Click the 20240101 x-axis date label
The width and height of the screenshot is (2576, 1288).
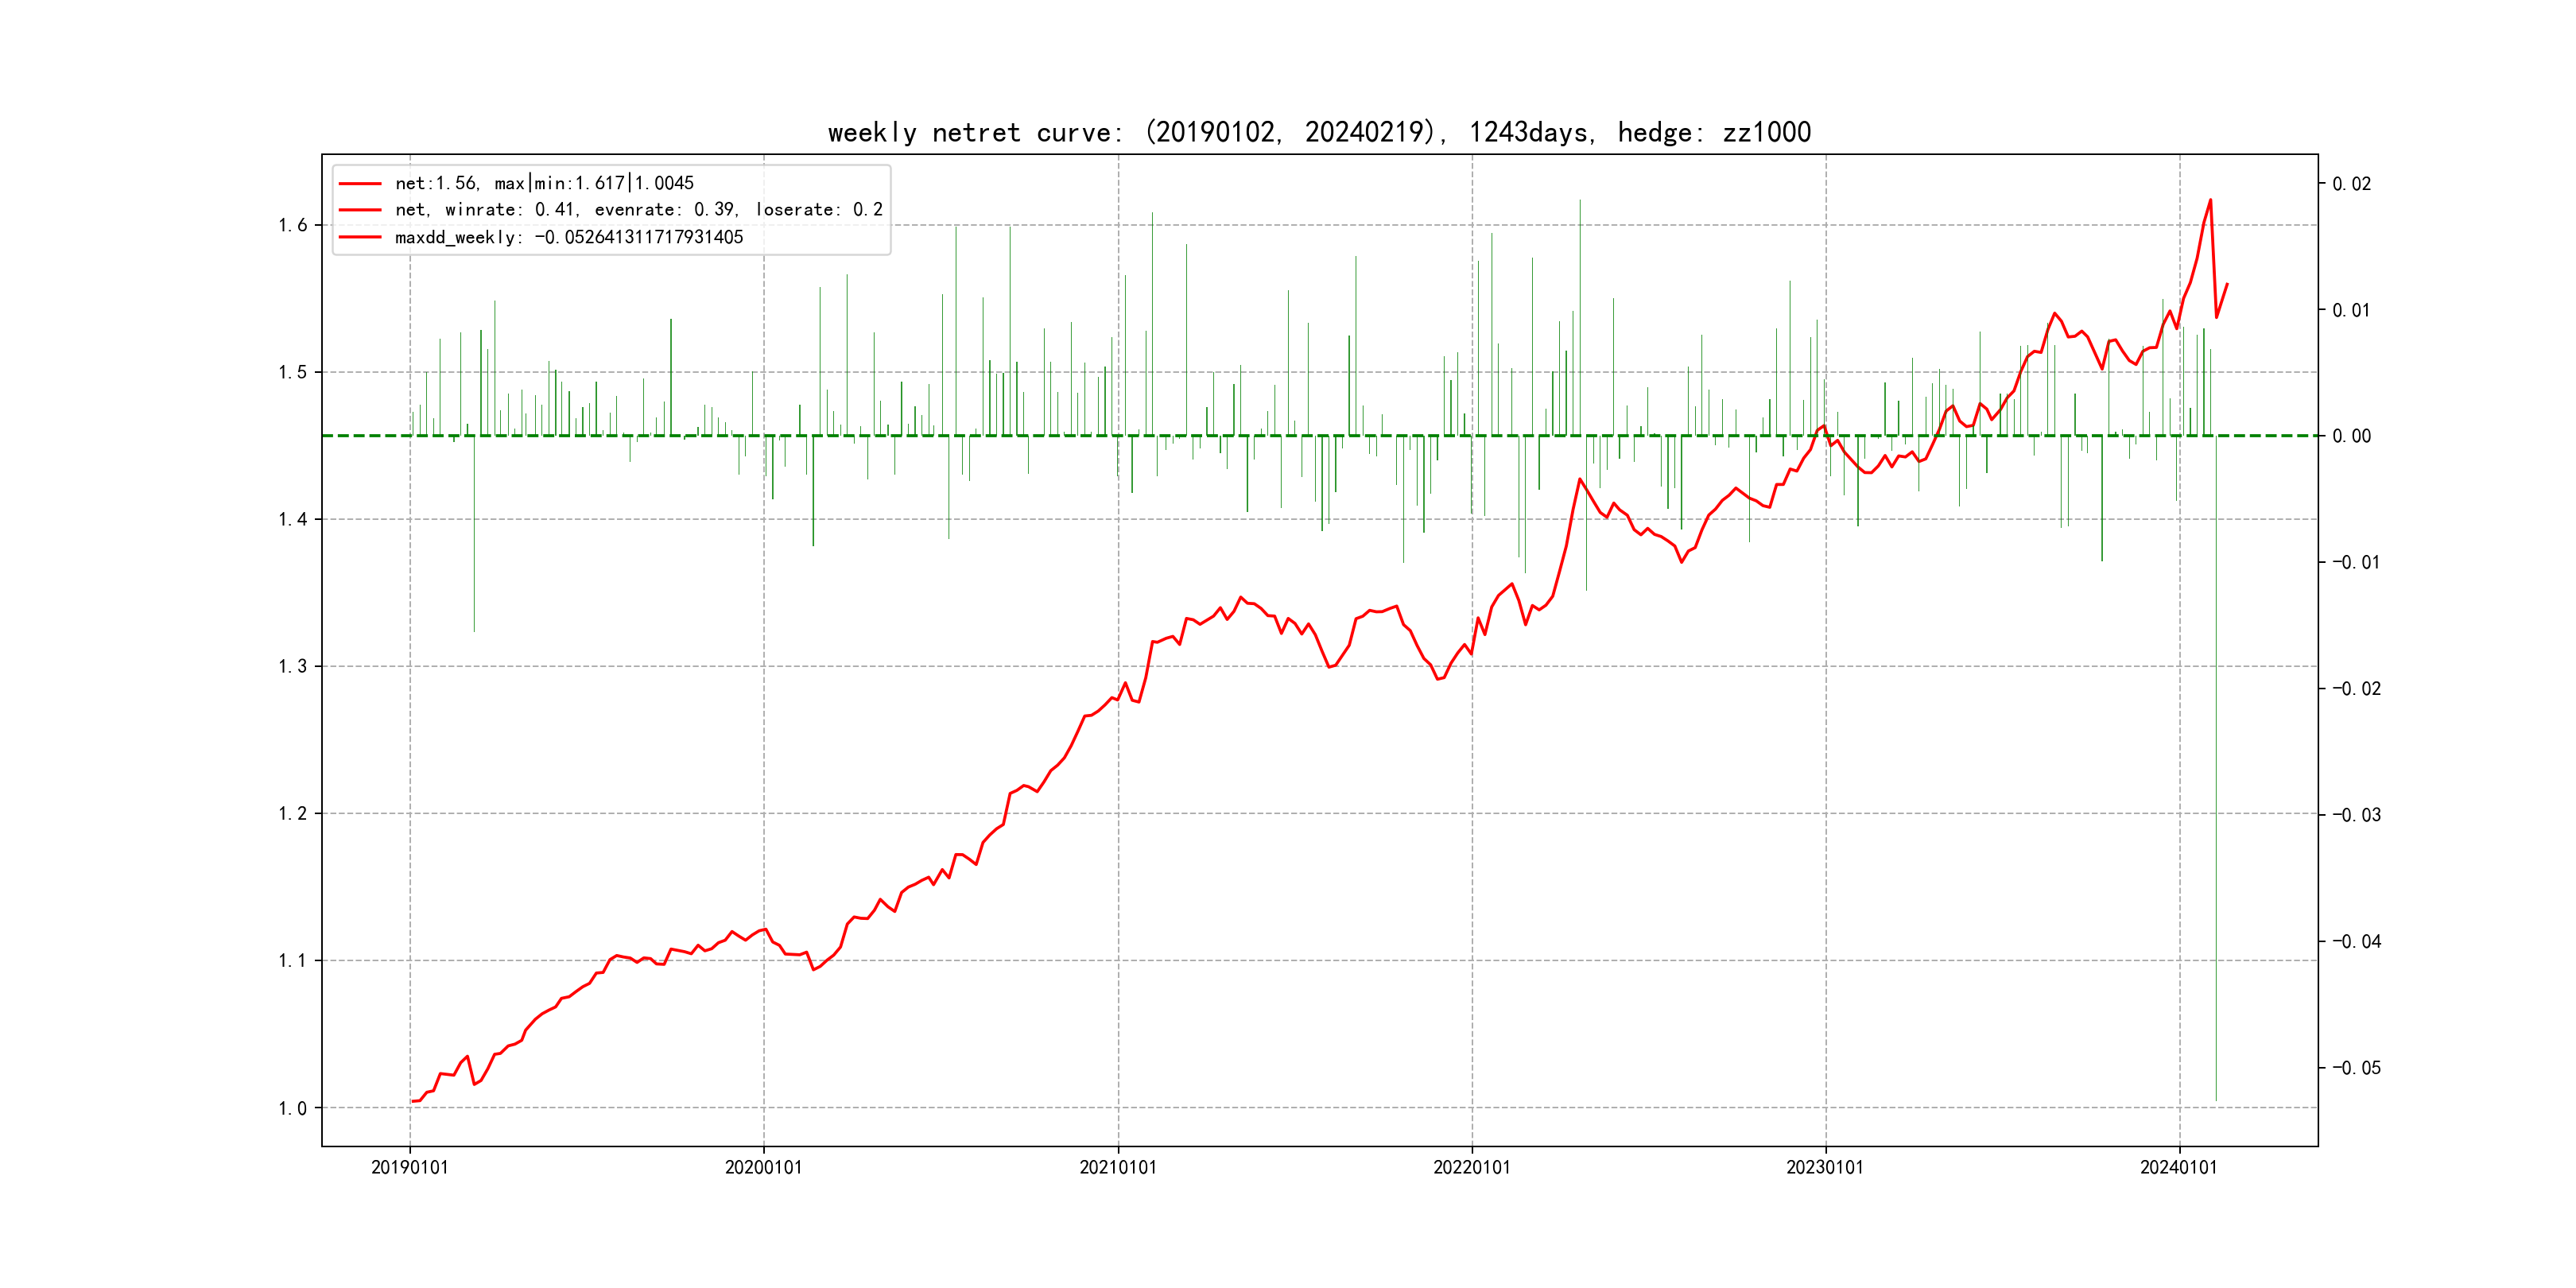pyautogui.click(x=2178, y=1167)
